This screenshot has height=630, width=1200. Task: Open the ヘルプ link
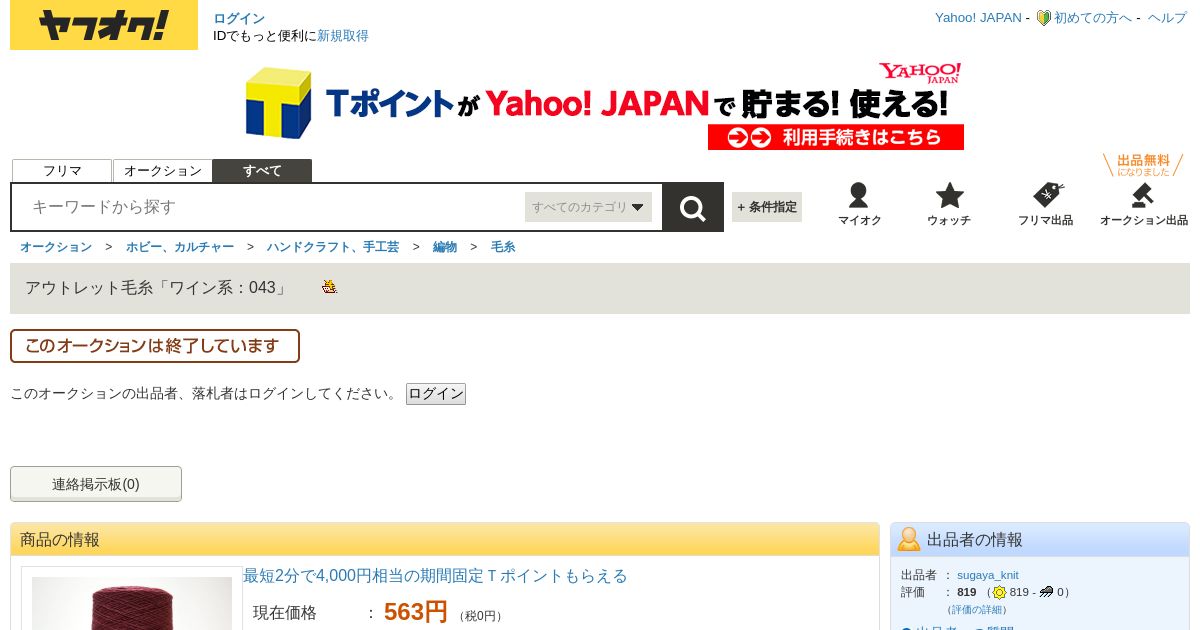(x=1167, y=18)
